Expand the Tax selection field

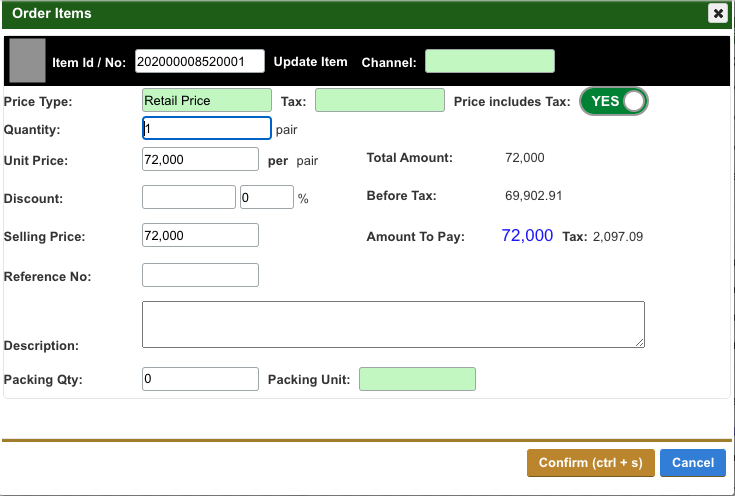point(379,100)
